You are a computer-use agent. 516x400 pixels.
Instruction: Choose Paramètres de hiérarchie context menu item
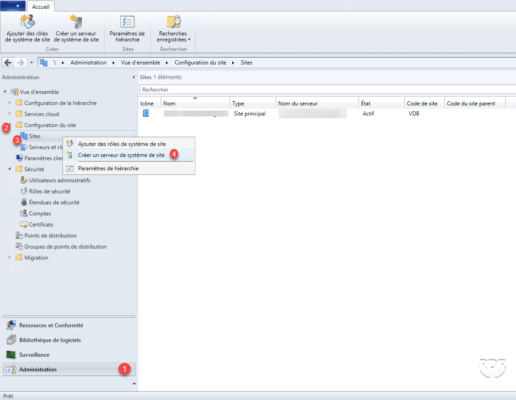click(x=129, y=168)
